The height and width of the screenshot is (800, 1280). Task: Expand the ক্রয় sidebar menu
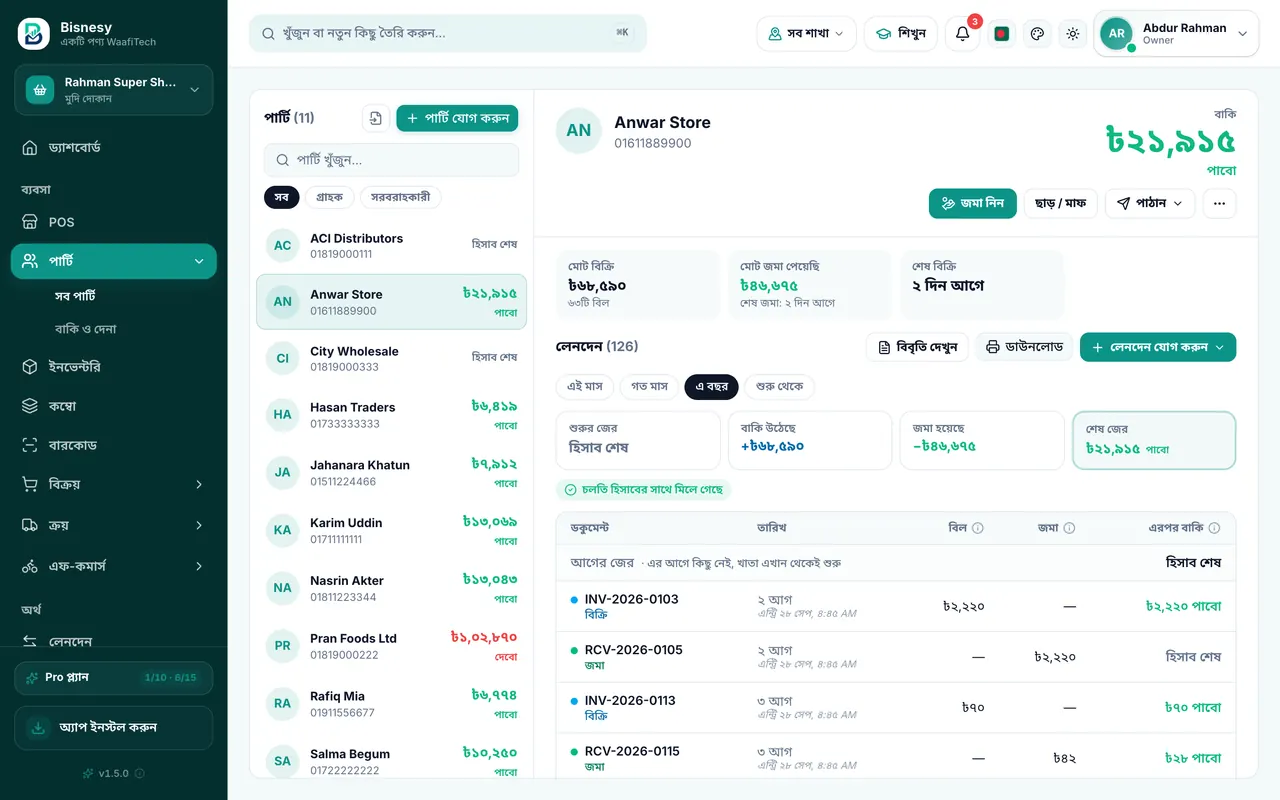[113, 525]
